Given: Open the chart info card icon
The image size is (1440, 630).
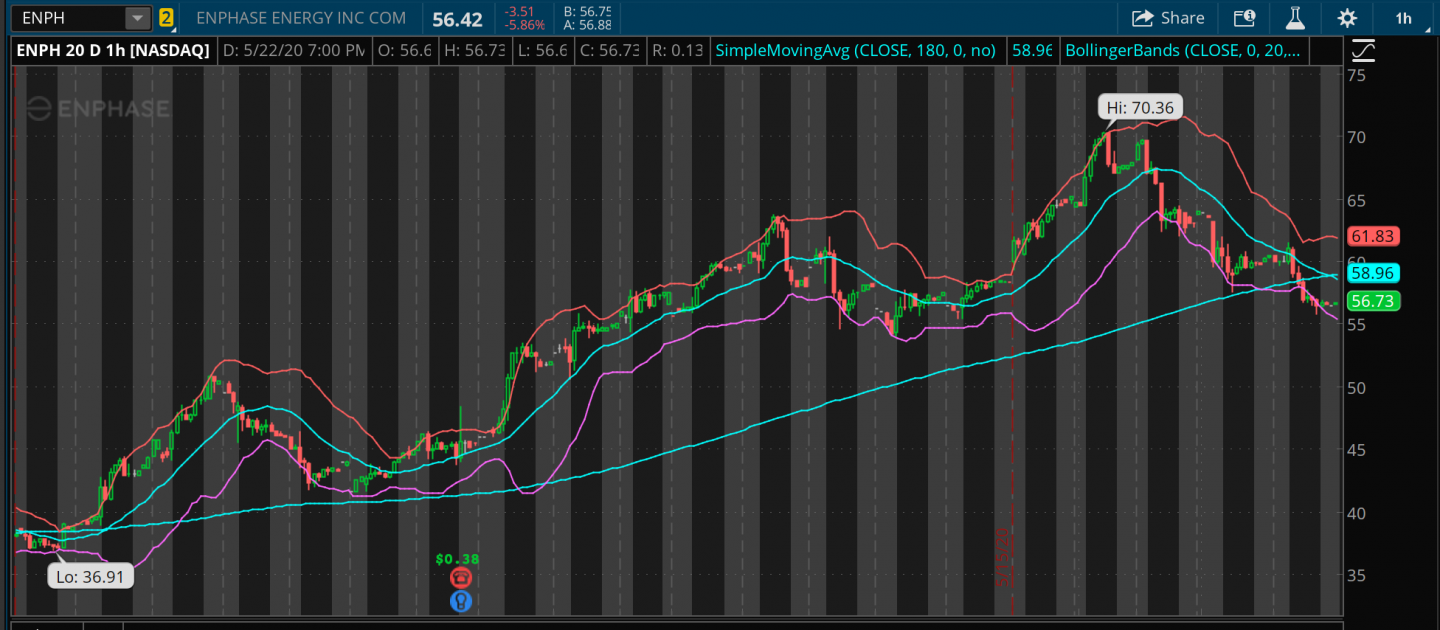Looking at the screenshot, I should 1244,18.
